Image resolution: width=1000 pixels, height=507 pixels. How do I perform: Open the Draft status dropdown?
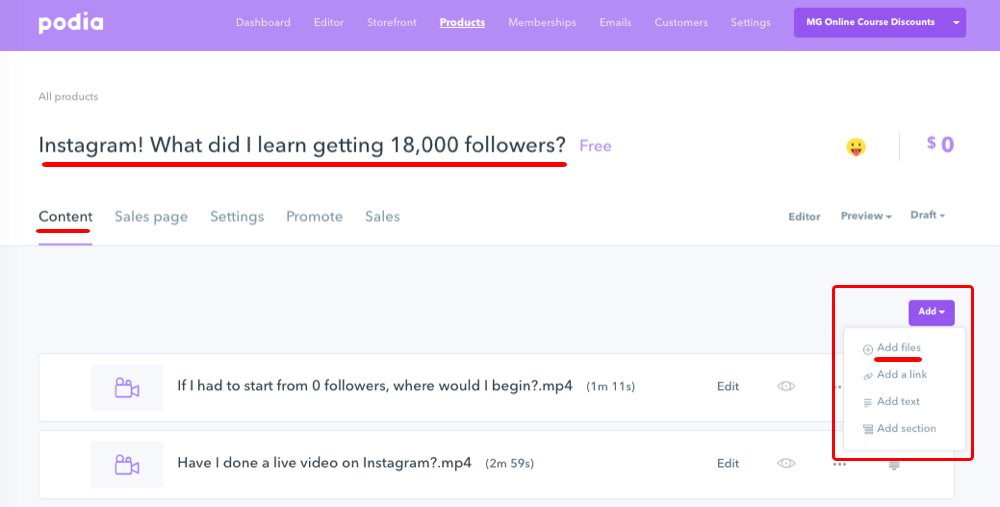tap(927, 215)
